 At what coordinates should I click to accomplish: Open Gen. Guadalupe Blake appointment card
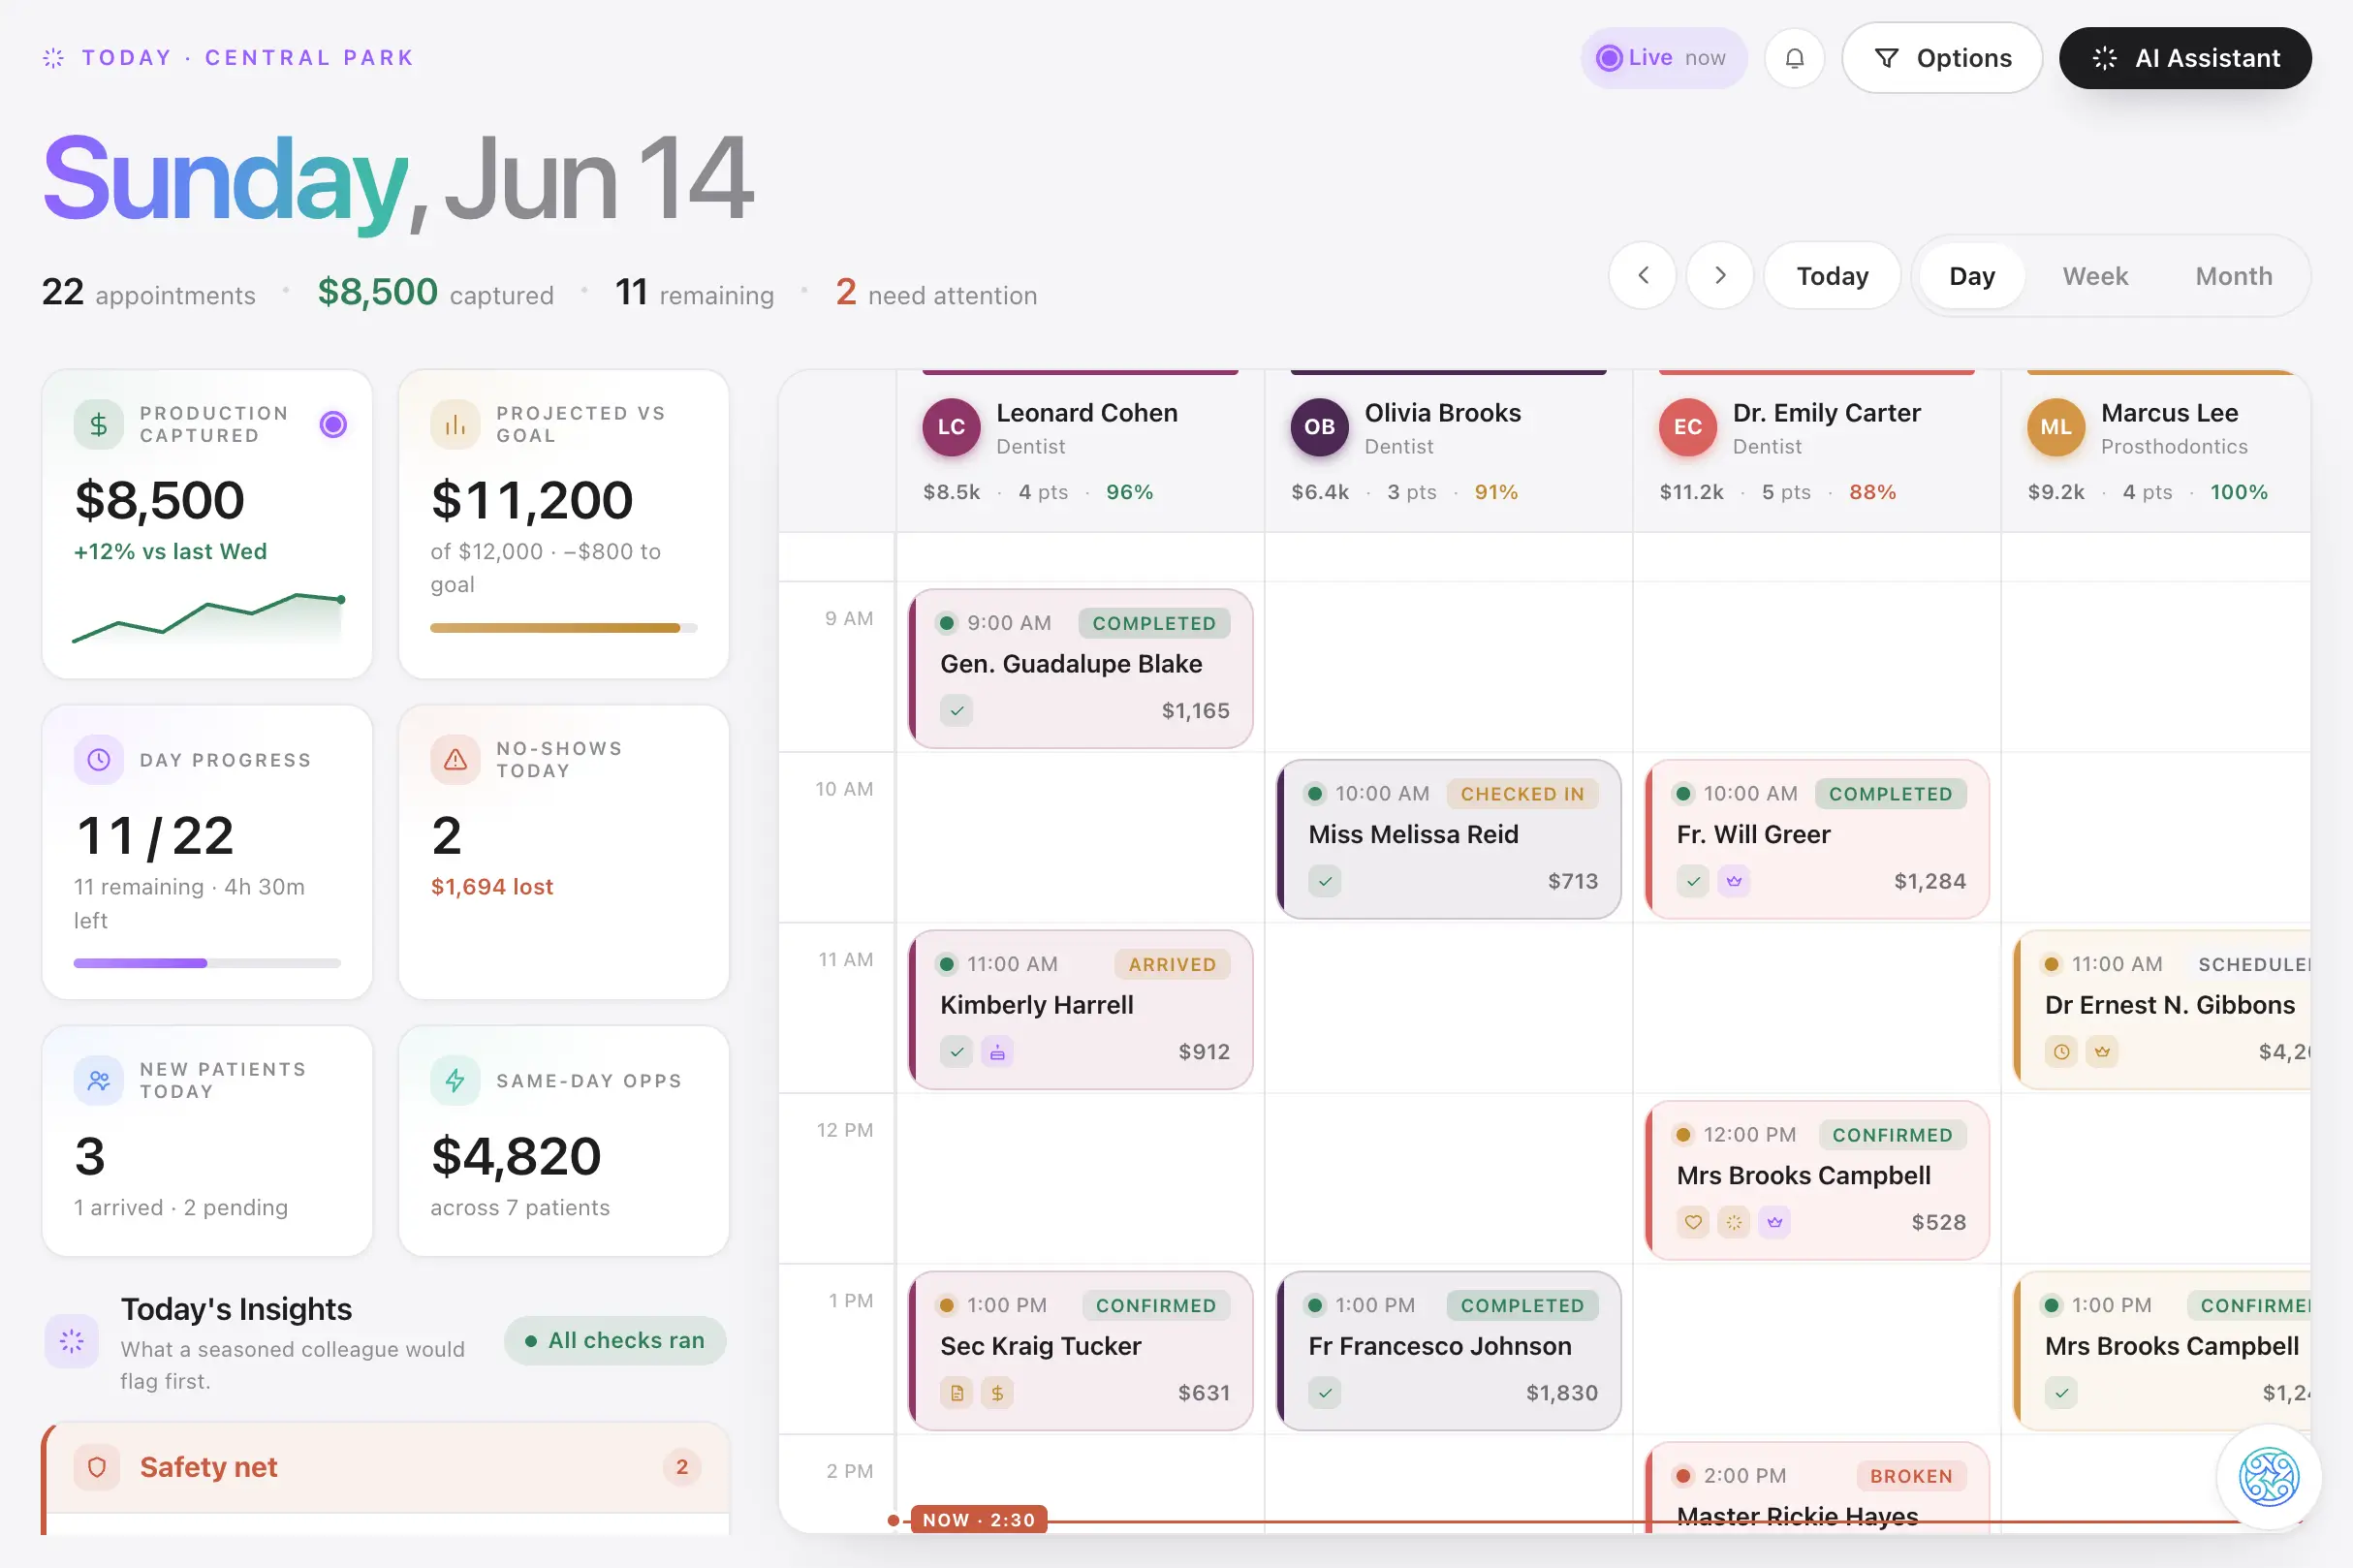click(x=1080, y=667)
